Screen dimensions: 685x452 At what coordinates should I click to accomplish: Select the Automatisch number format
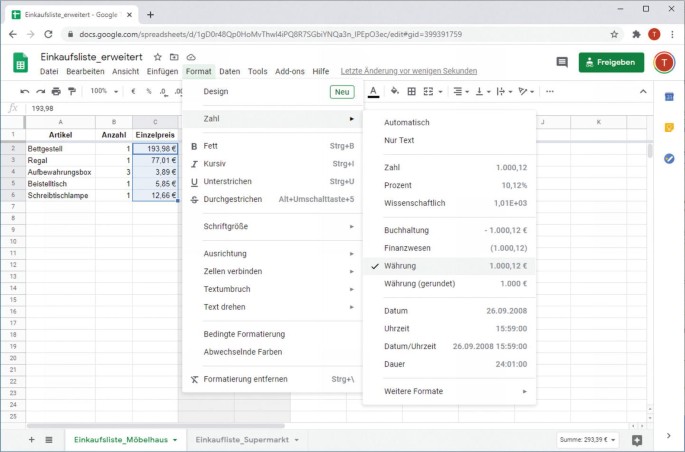point(449,122)
